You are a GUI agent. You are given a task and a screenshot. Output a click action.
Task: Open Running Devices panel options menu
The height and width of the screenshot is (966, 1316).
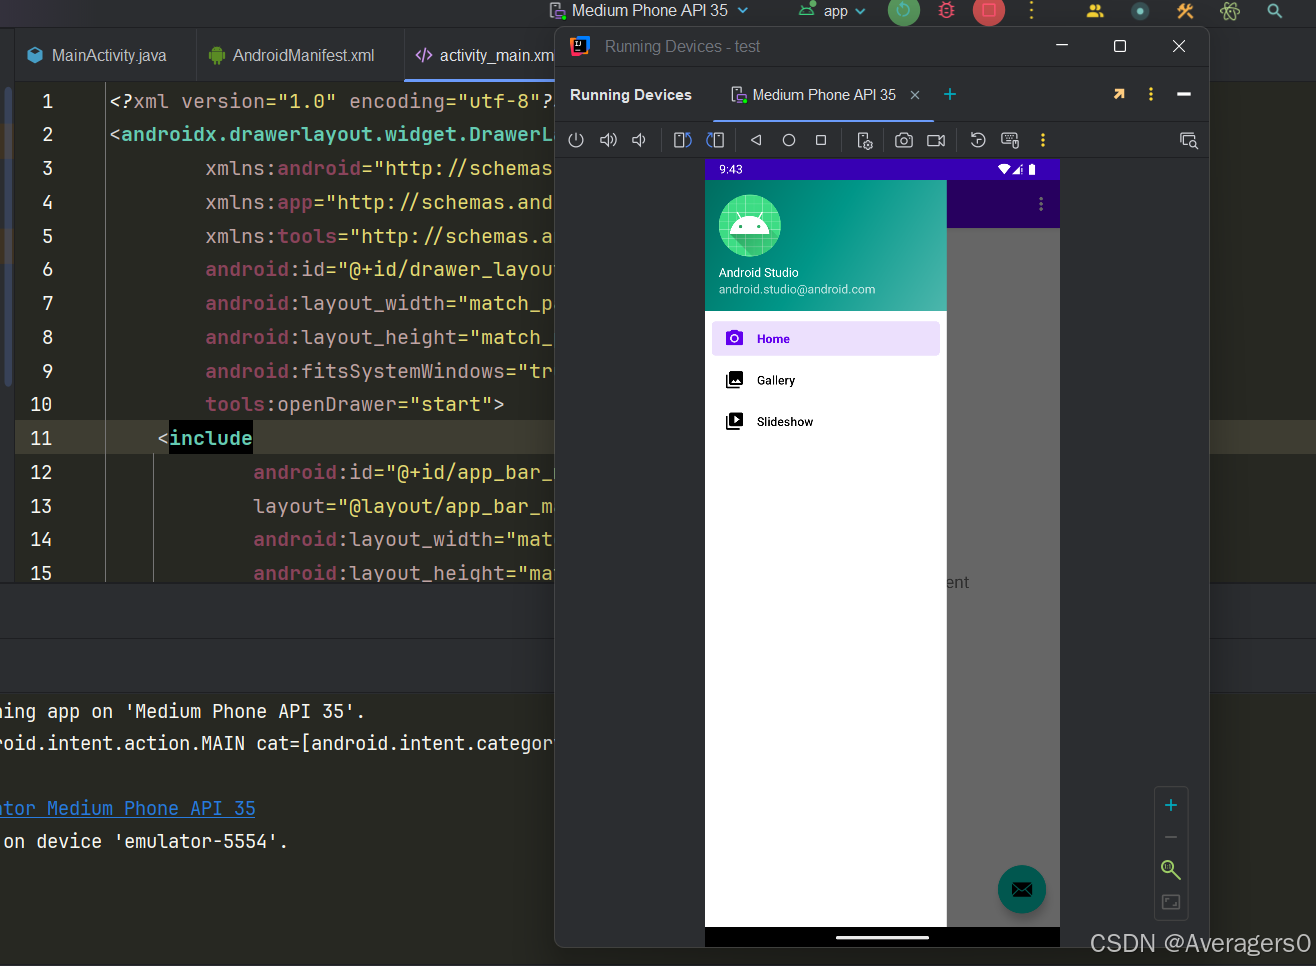[x=1151, y=94]
